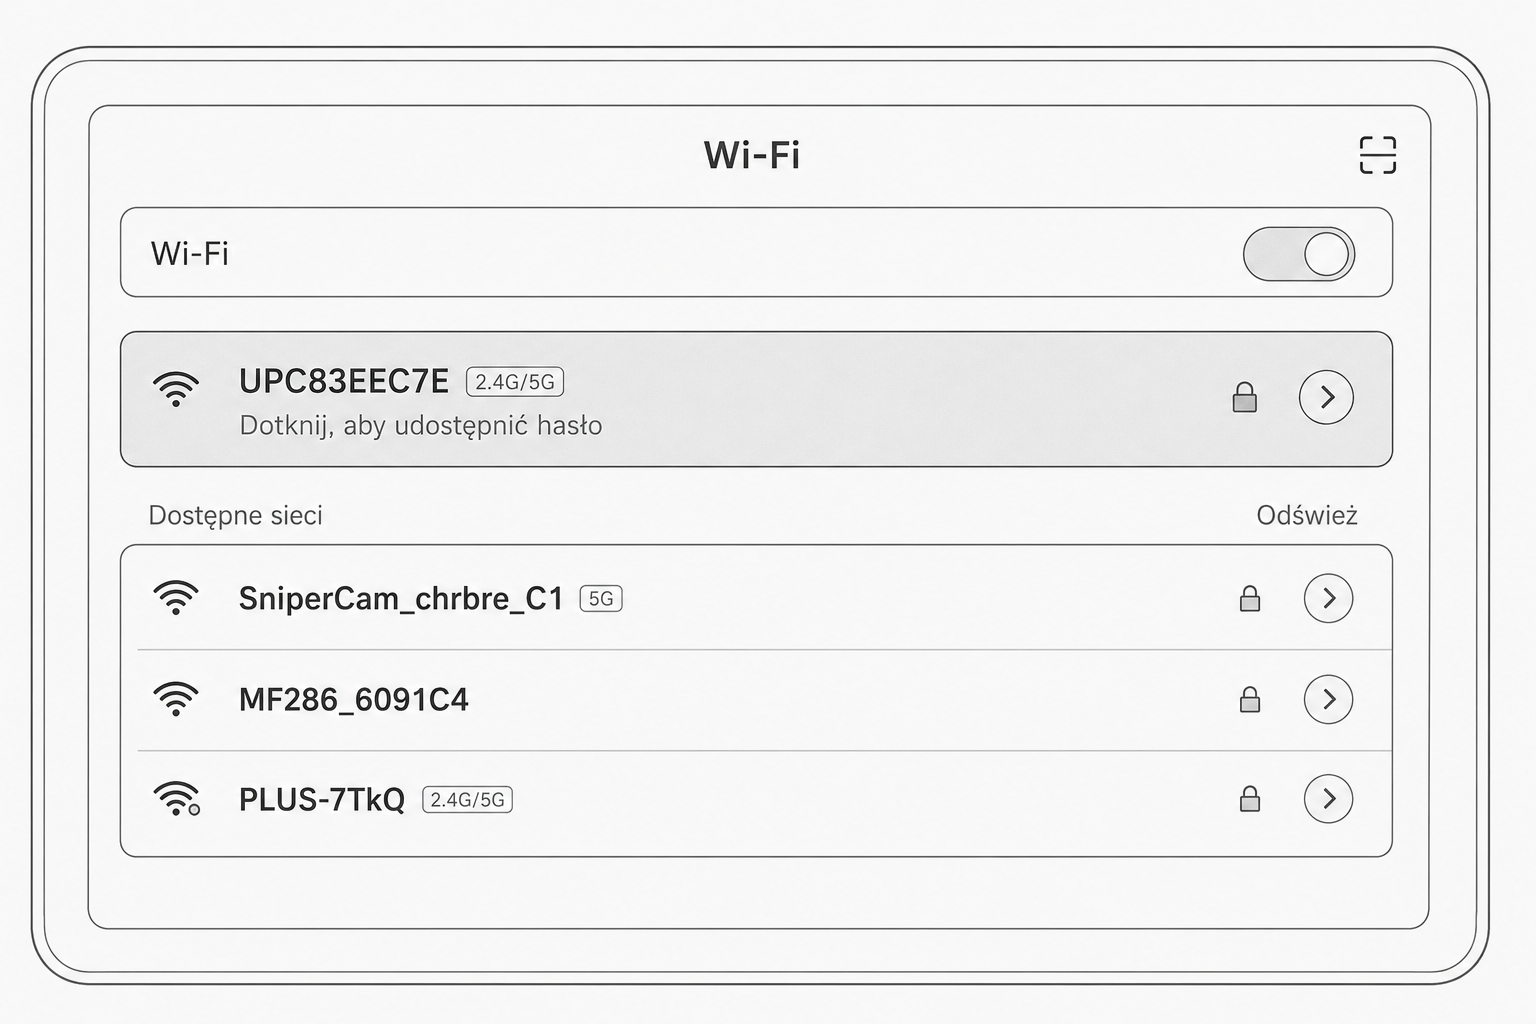Tap the 2.4G/5G badge beside UPC83EEC7E
The width and height of the screenshot is (1536, 1024).
(x=515, y=382)
